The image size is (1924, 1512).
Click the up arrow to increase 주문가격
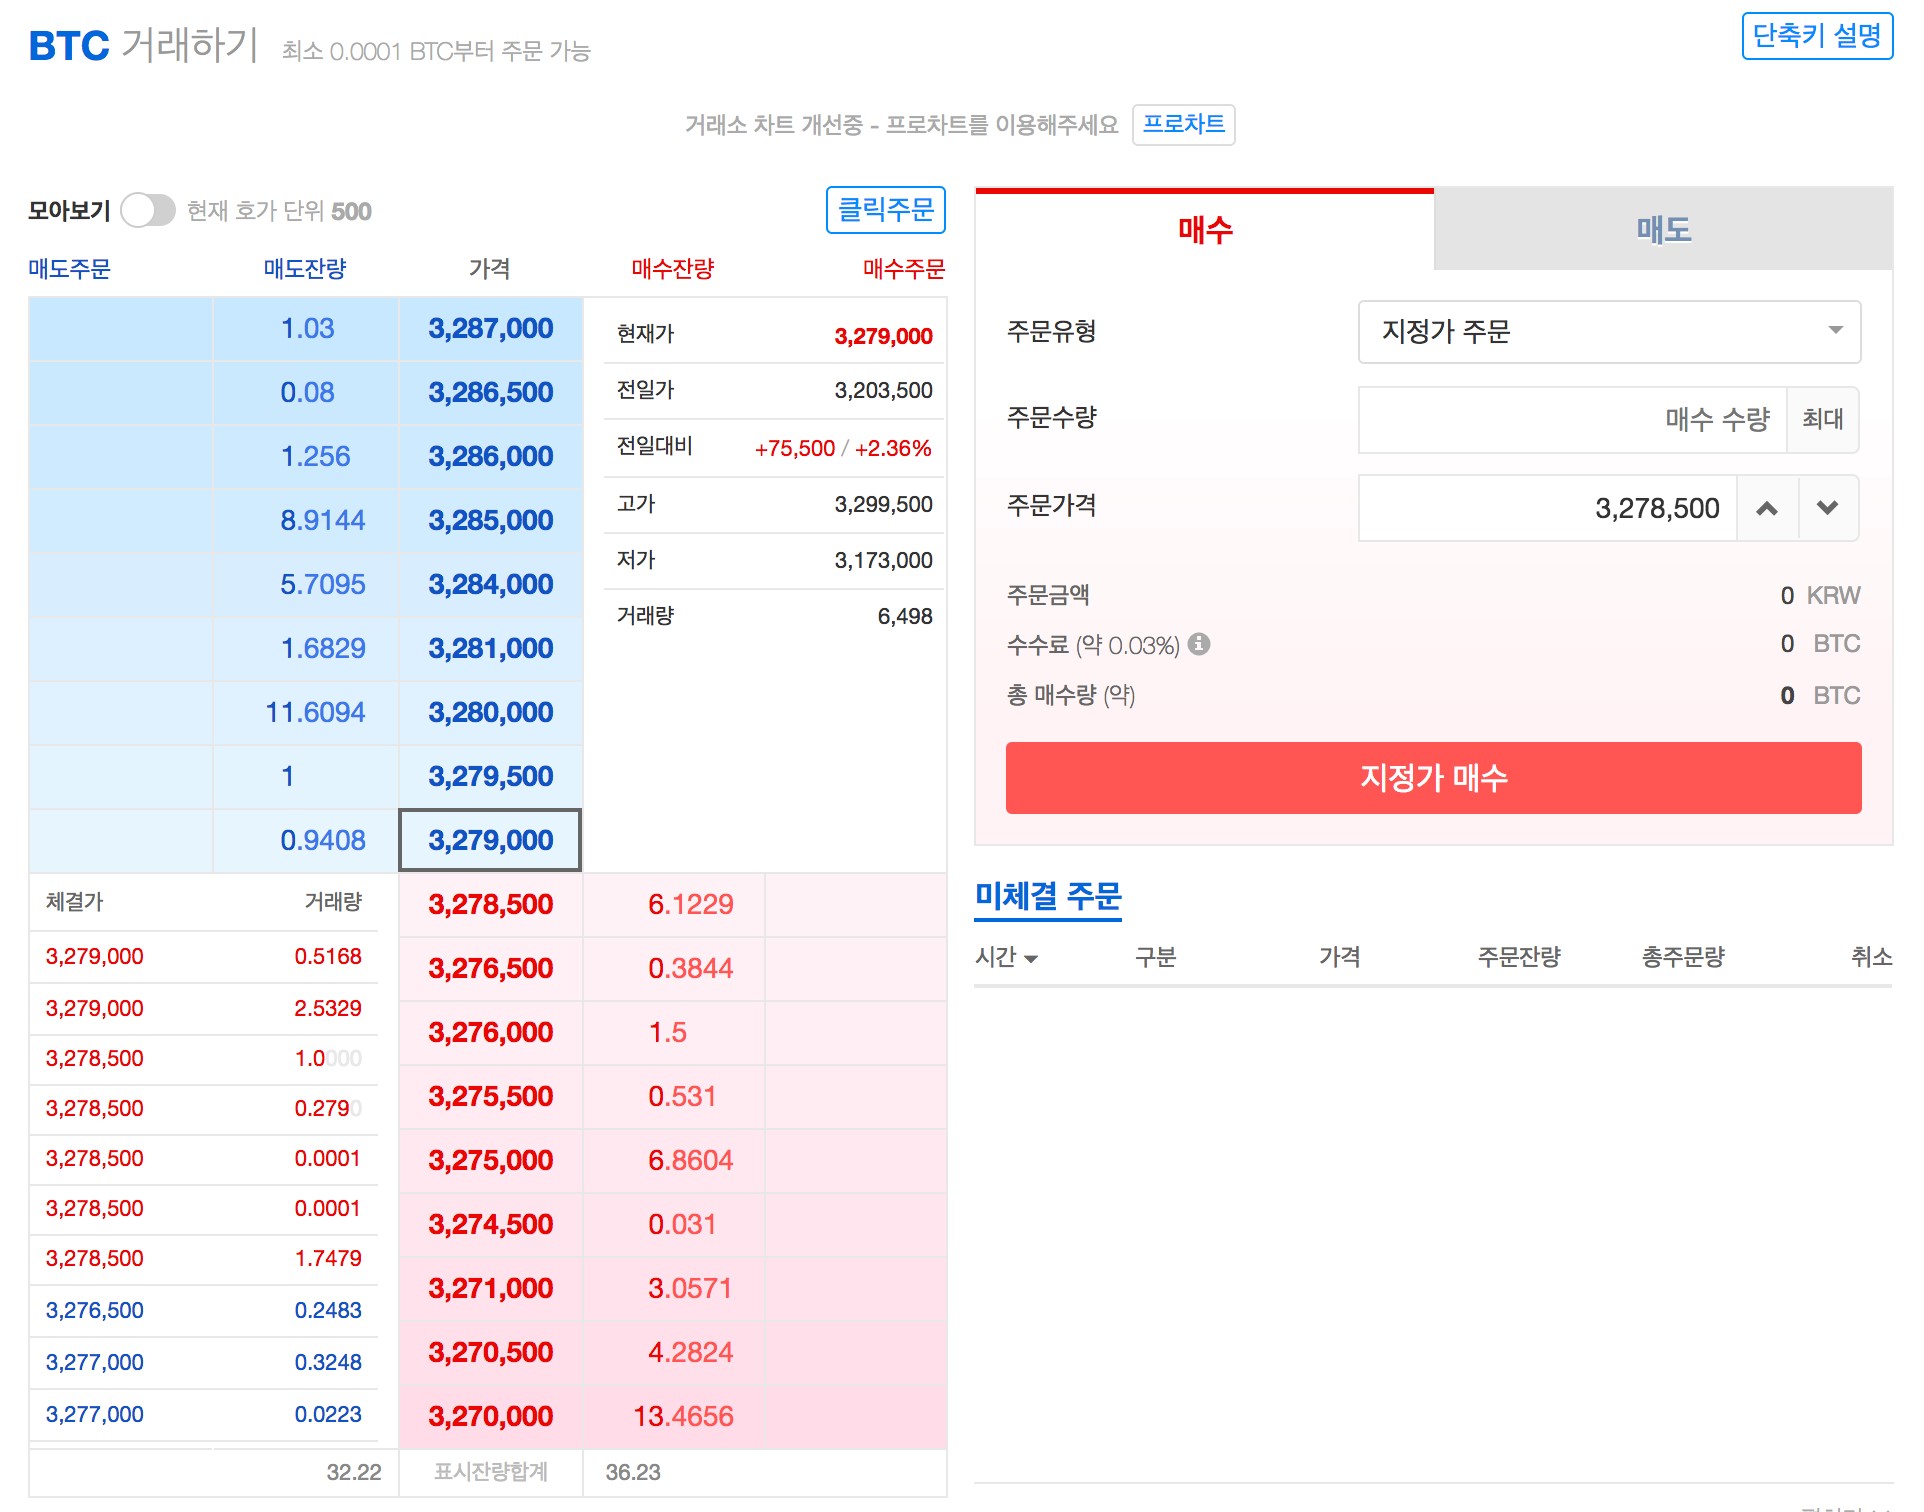tap(1768, 508)
